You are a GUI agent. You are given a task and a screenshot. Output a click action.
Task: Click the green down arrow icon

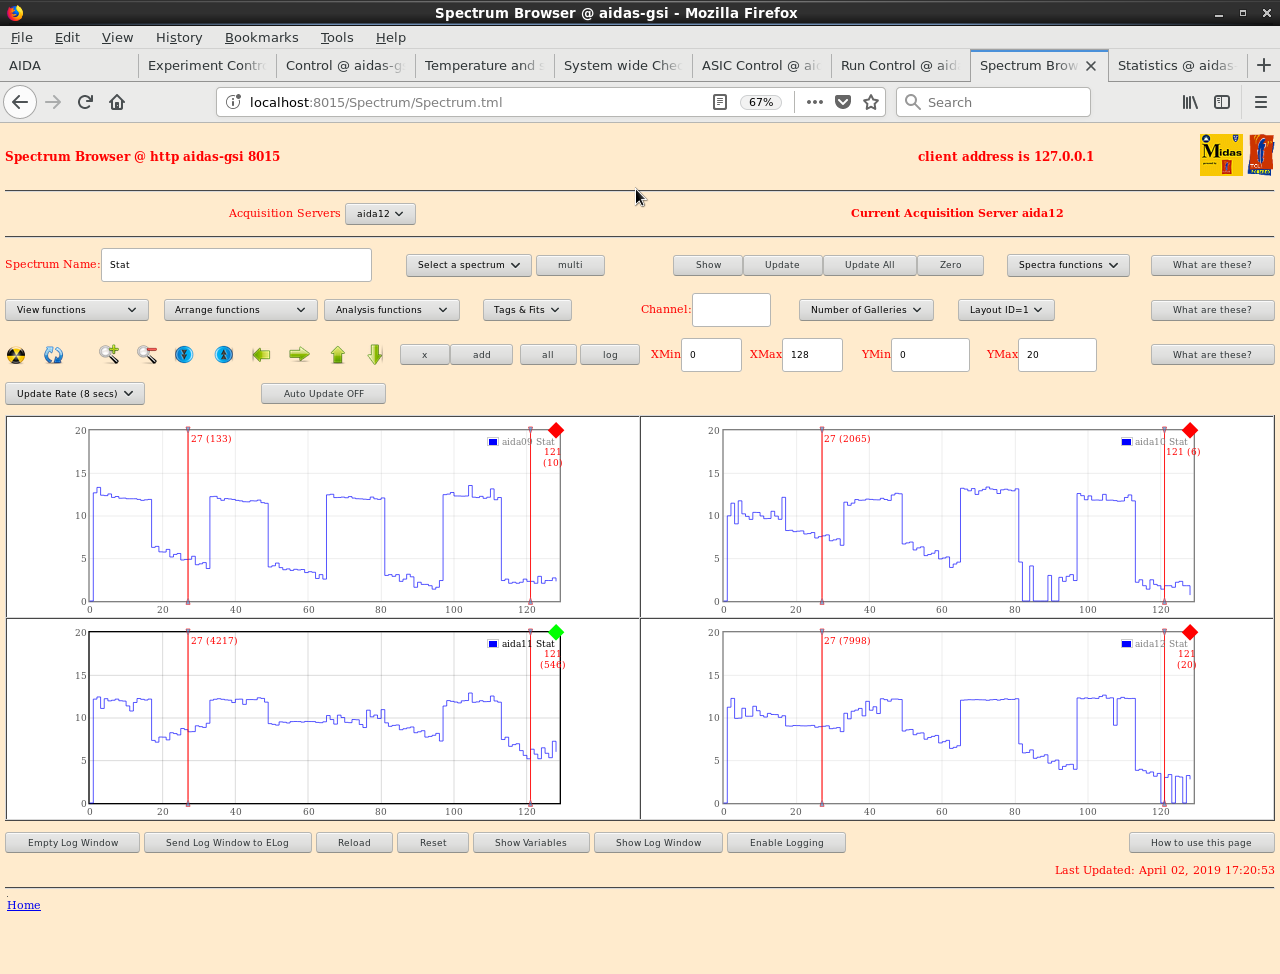[x=375, y=354]
